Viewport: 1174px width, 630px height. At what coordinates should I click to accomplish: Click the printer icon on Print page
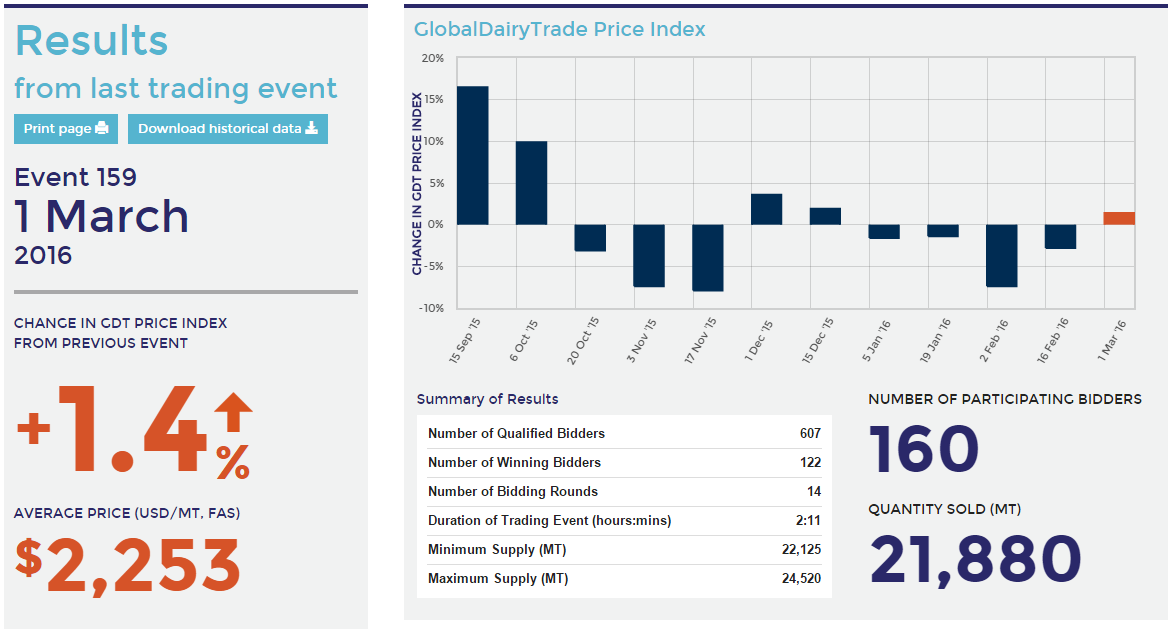[101, 129]
